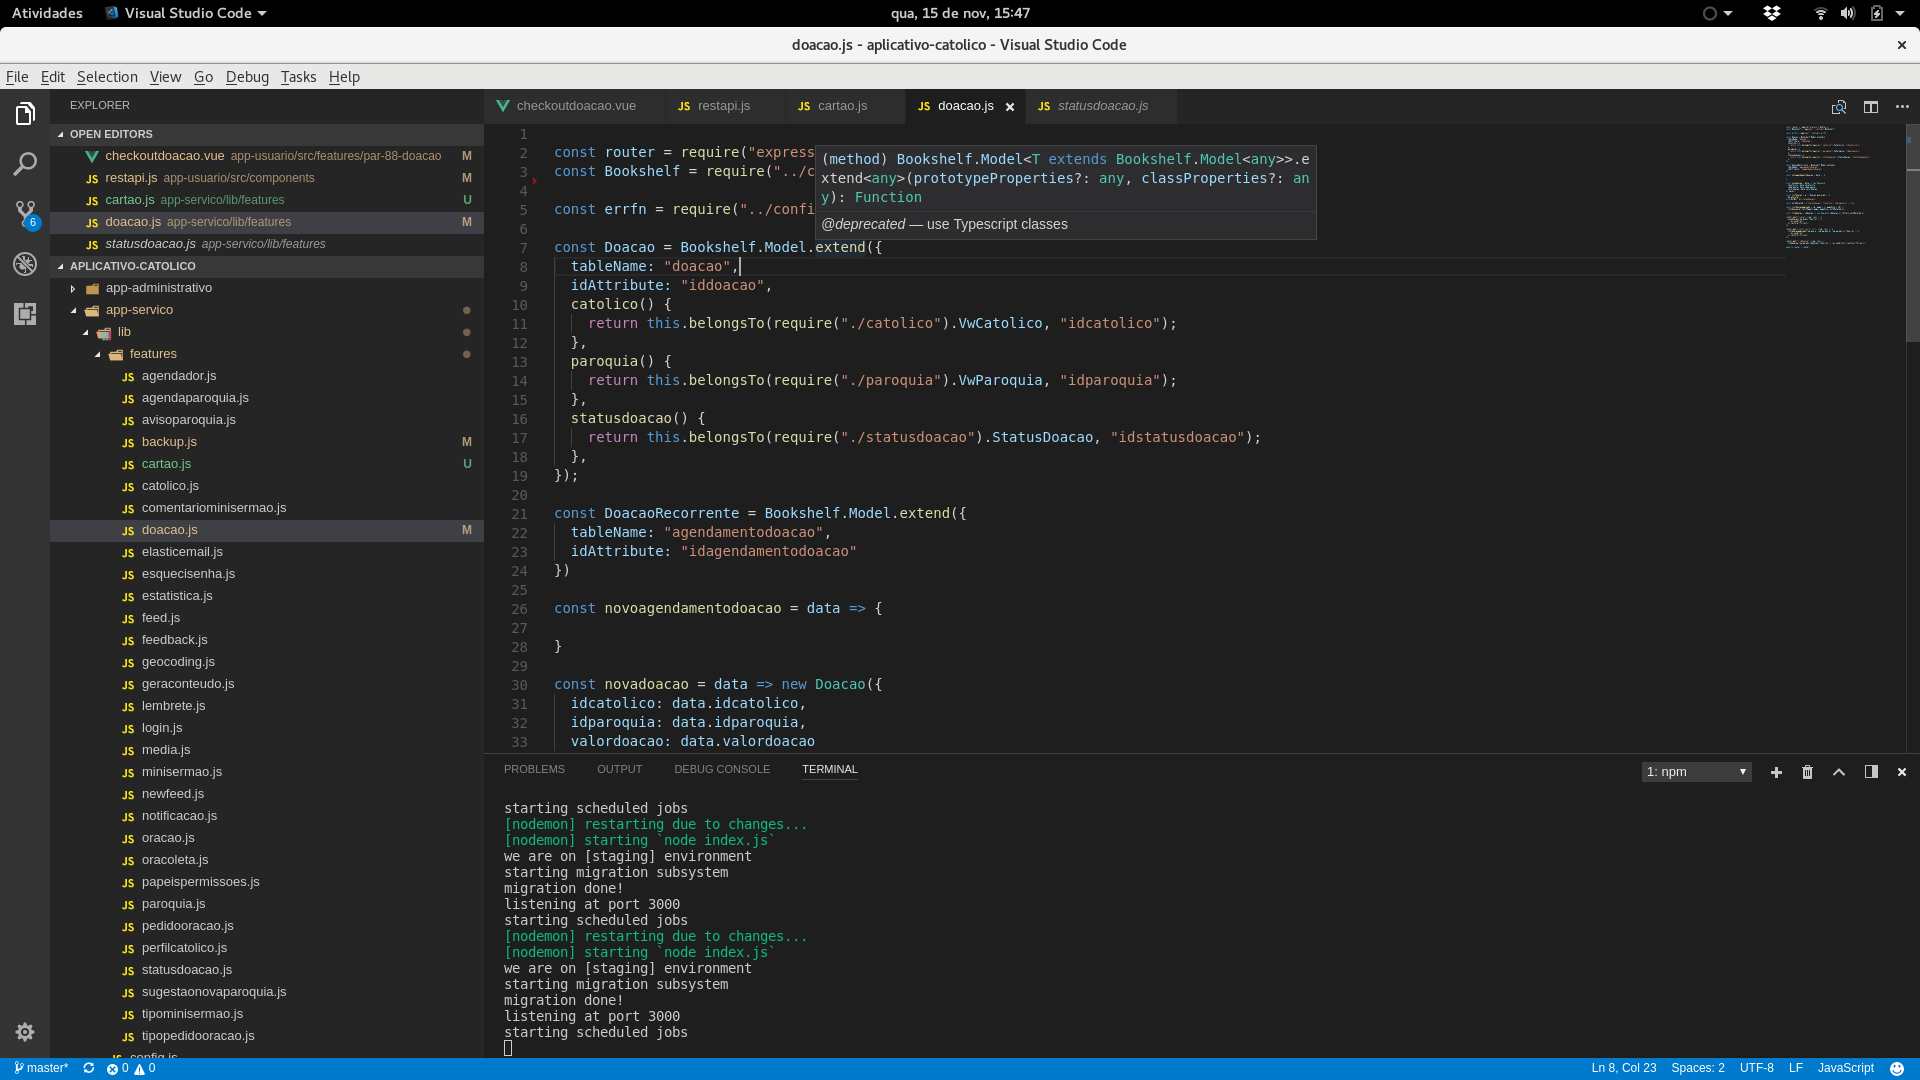Viewport: 1920px width, 1080px height.
Task: Collapse the APLICATIVO-CATOLICO section
Action: click(x=267, y=266)
